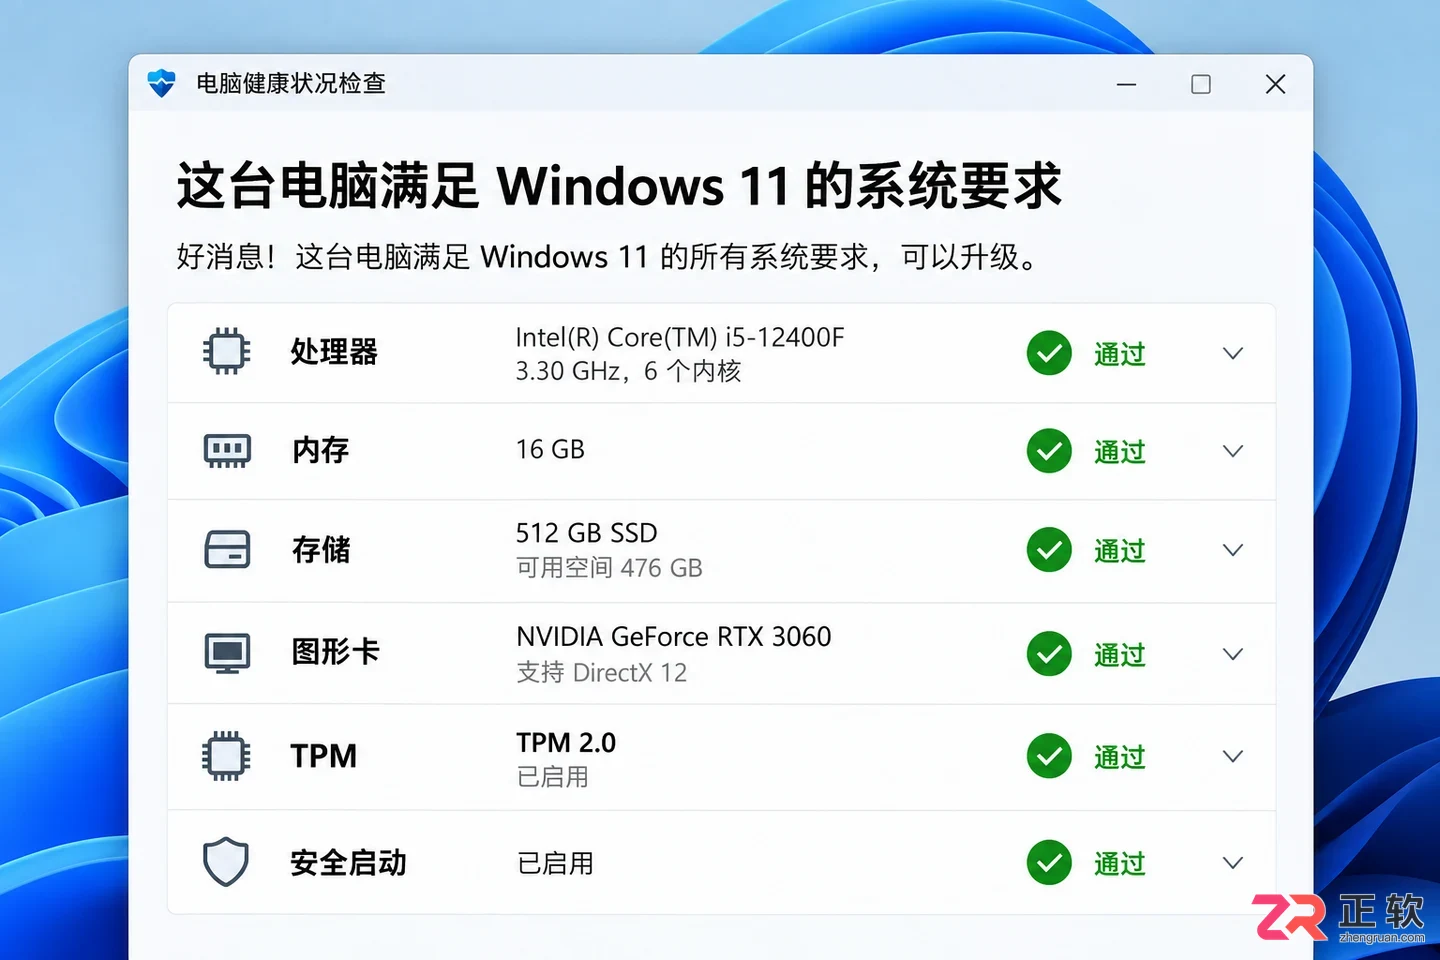This screenshot has width=1440, height=960.
Task: Maximize the 电脑健康状况检查 window
Action: [x=1201, y=84]
